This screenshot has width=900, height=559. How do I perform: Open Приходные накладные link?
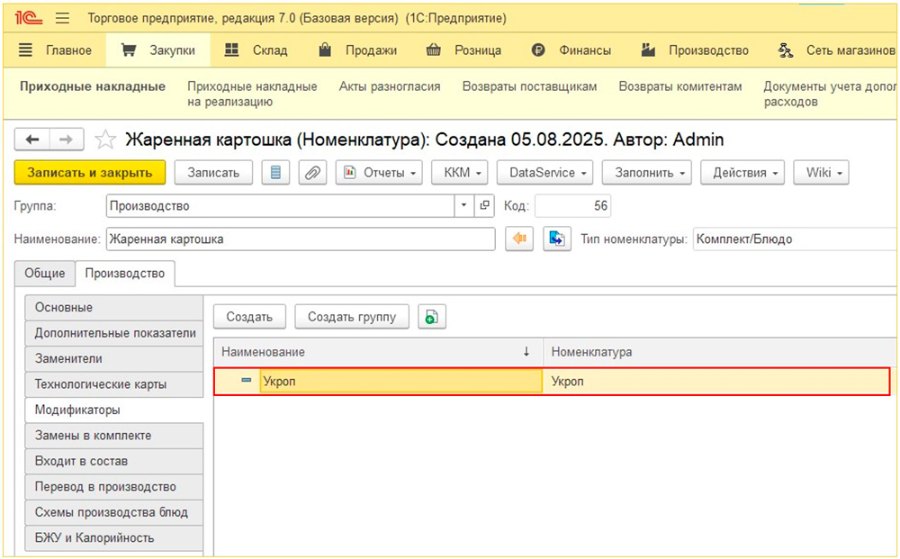[x=92, y=87]
